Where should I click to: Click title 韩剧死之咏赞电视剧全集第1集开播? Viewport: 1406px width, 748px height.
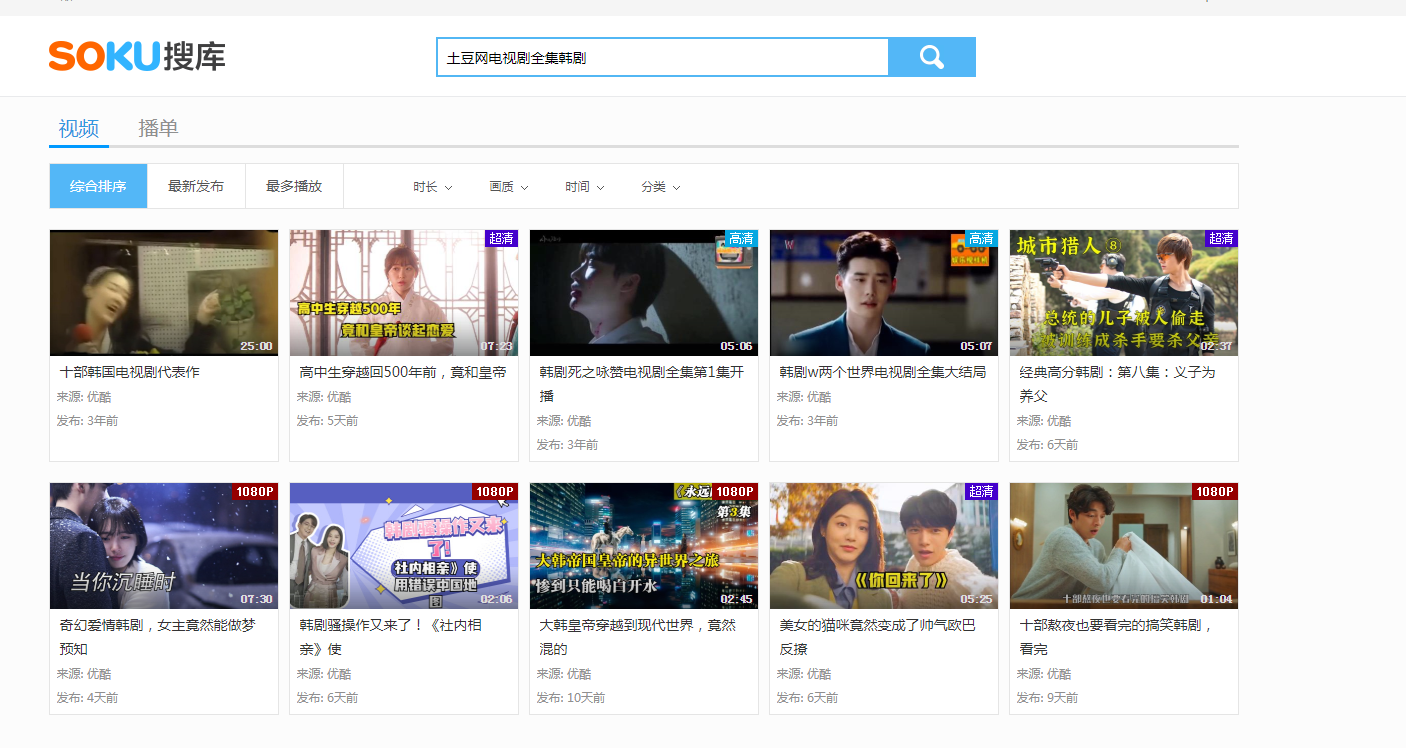[642, 384]
